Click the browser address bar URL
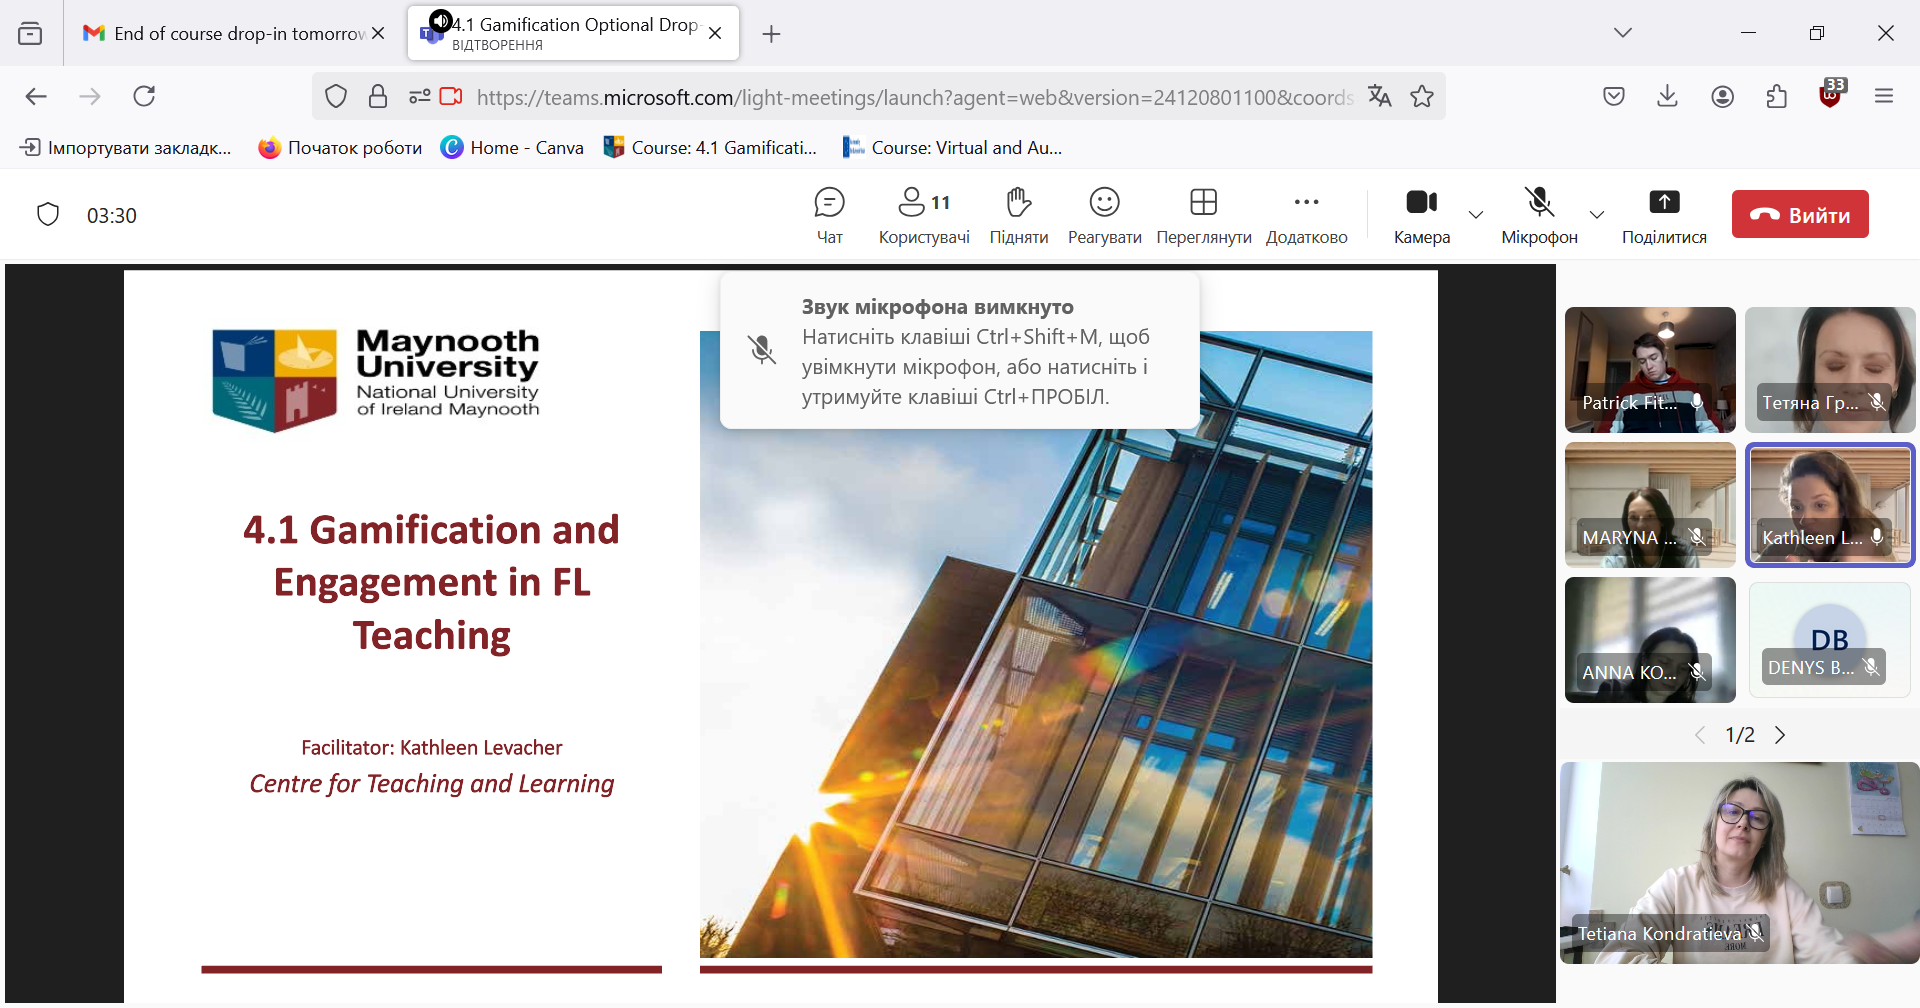This screenshot has width=1920, height=1008. [x=914, y=97]
